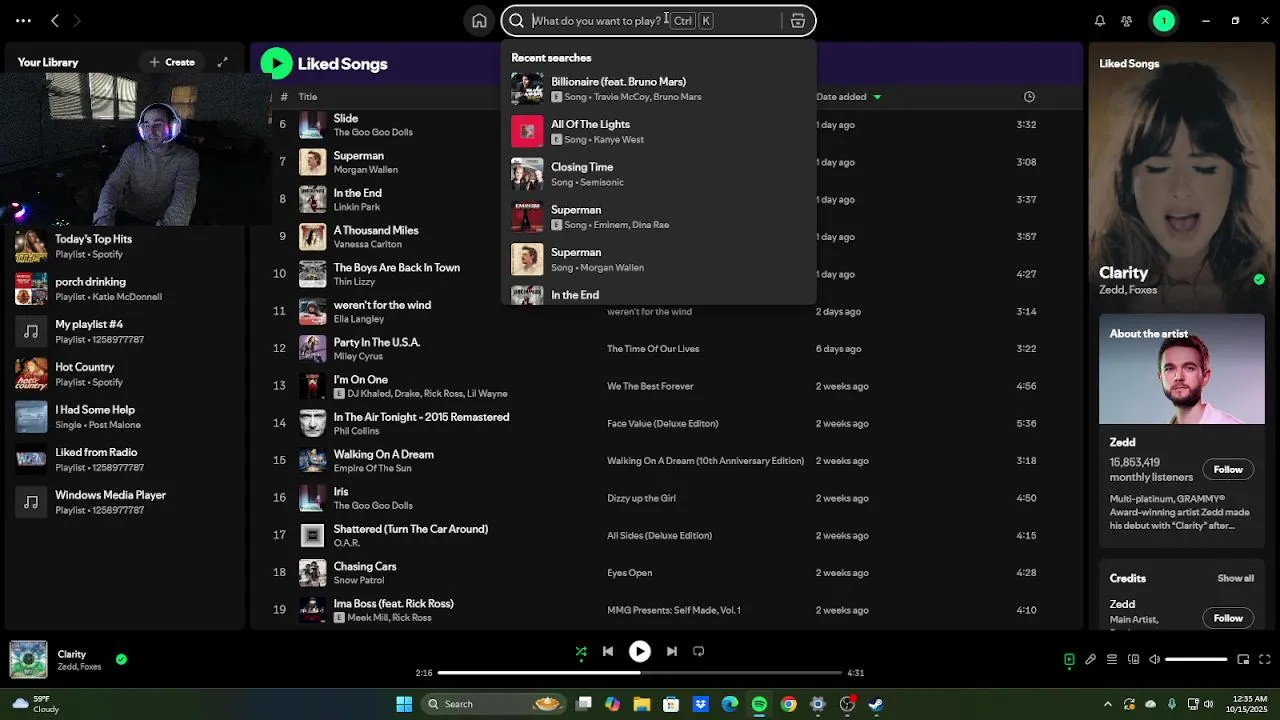Open Hot Country playlist
Image resolution: width=1280 pixels, height=720 pixels.
click(x=125, y=374)
